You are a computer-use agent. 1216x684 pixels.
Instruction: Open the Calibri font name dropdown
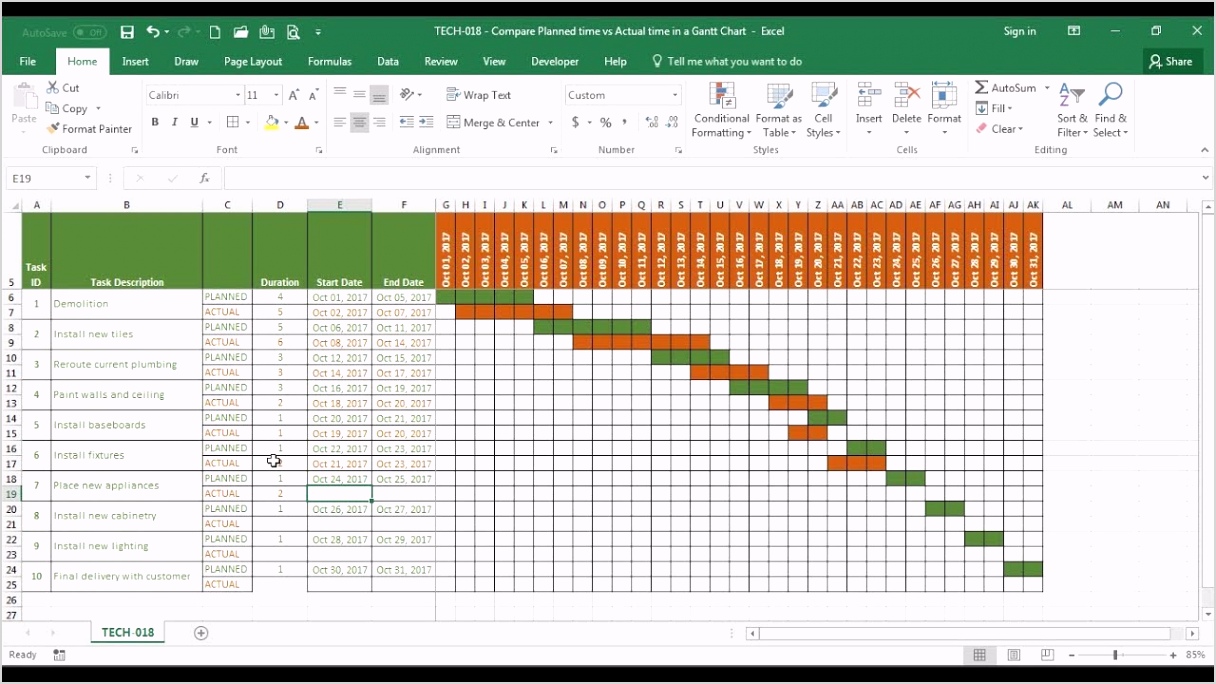tap(238, 95)
